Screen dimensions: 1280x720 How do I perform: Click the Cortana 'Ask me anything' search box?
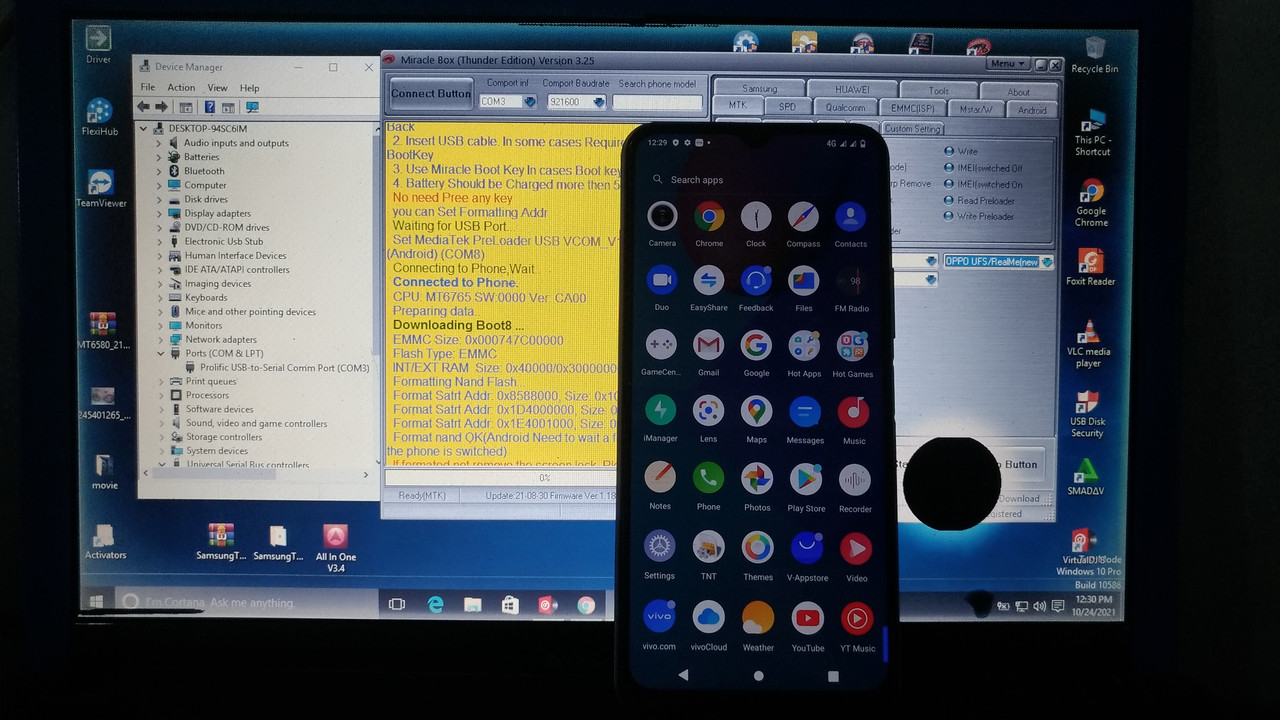coord(250,603)
